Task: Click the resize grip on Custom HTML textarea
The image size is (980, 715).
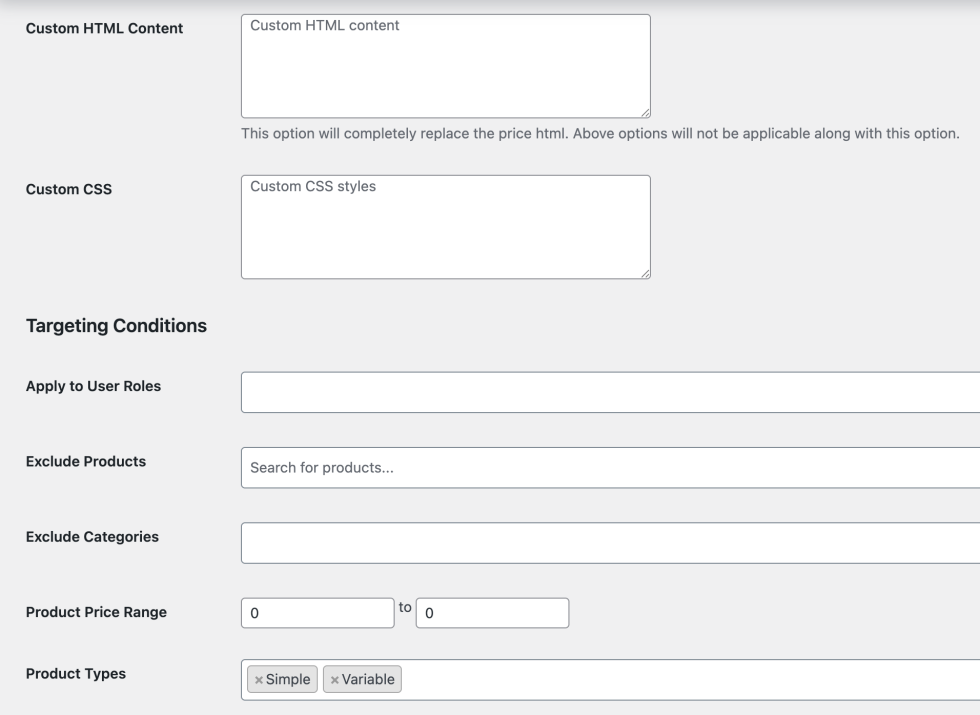Action: point(645,111)
